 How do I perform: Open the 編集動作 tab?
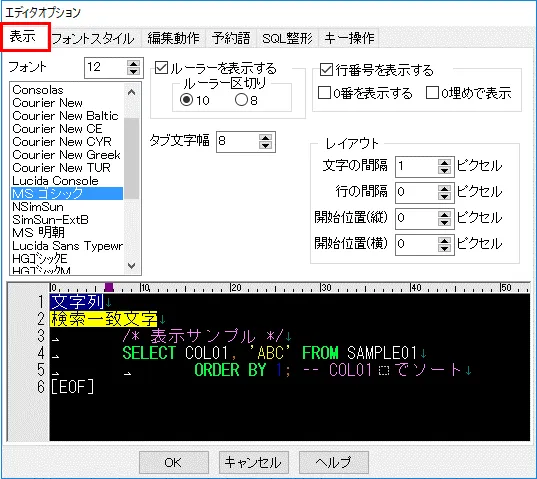[173, 38]
